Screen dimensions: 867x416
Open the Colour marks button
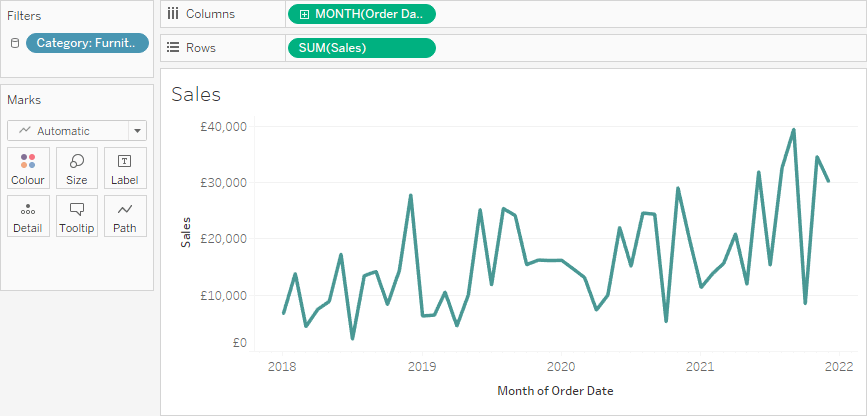pos(28,168)
